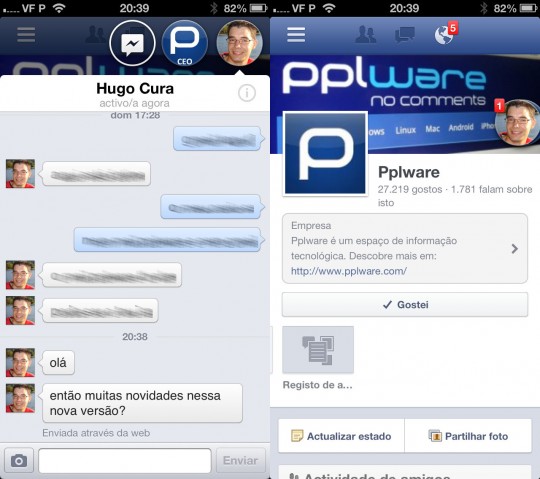Open the Messenger chat head bubble

click(x=133, y=43)
